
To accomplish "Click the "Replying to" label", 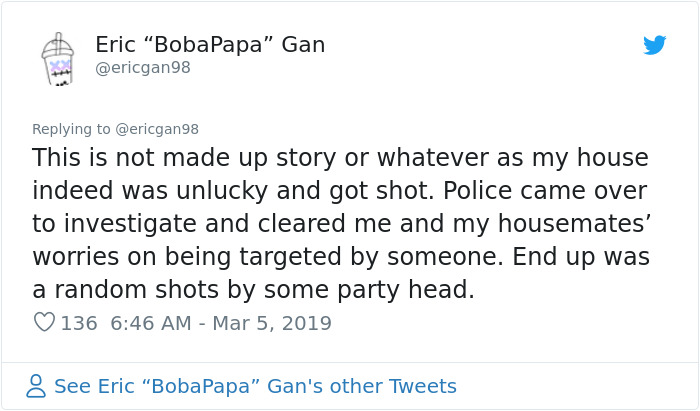I will [x=71, y=129].
